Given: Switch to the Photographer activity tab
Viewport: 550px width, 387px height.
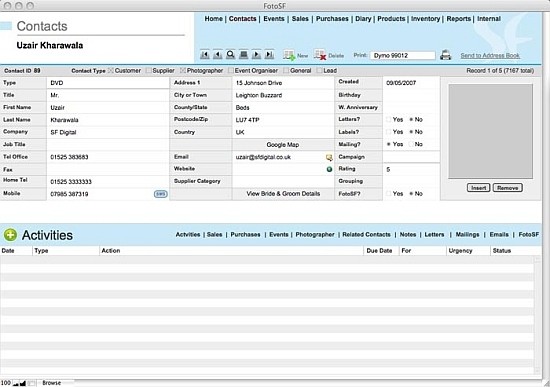Looking at the screenshot, I should pos(315,235).
